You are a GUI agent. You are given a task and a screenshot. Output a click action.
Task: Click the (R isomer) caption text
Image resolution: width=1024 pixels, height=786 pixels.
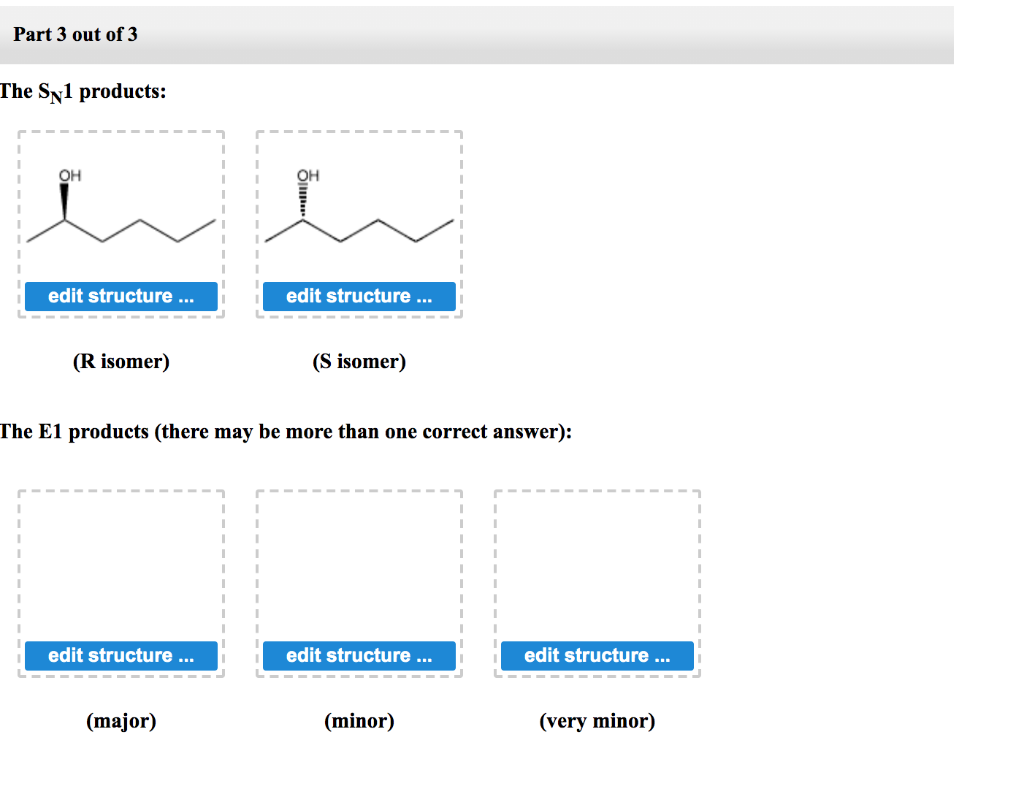click(x=121, y=361)
